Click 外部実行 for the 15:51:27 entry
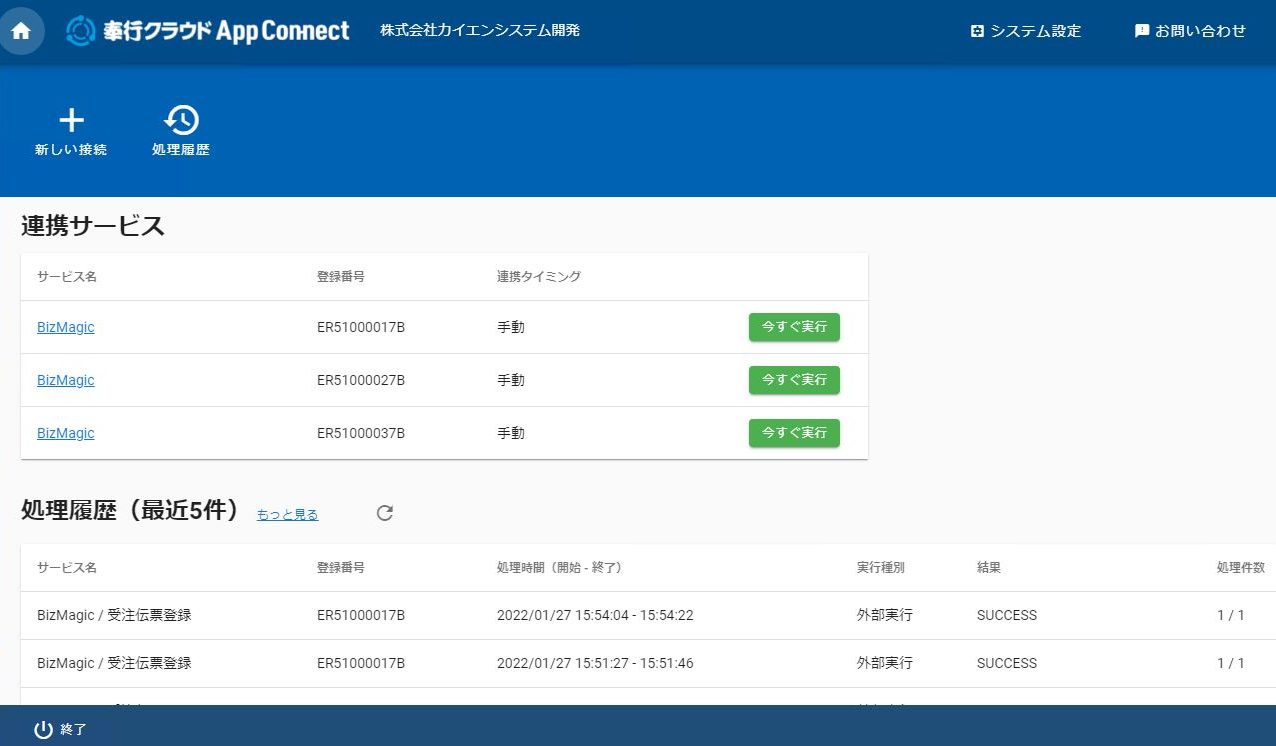The image size is (1276, 746). pyautogui.click(x=885, y=663)
